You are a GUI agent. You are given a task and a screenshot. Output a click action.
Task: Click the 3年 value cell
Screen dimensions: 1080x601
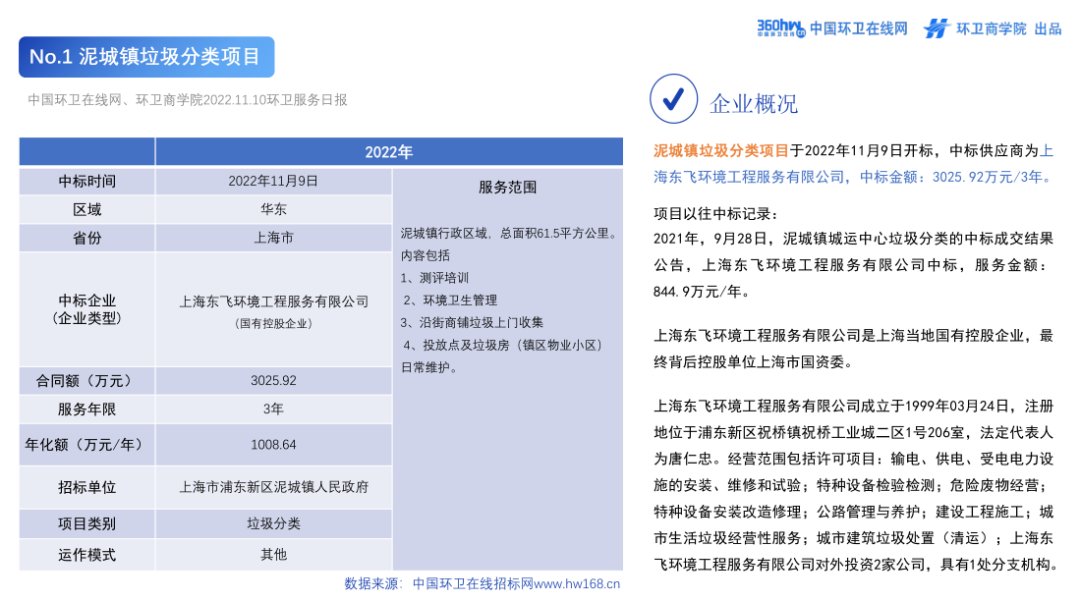pos(273,409)
